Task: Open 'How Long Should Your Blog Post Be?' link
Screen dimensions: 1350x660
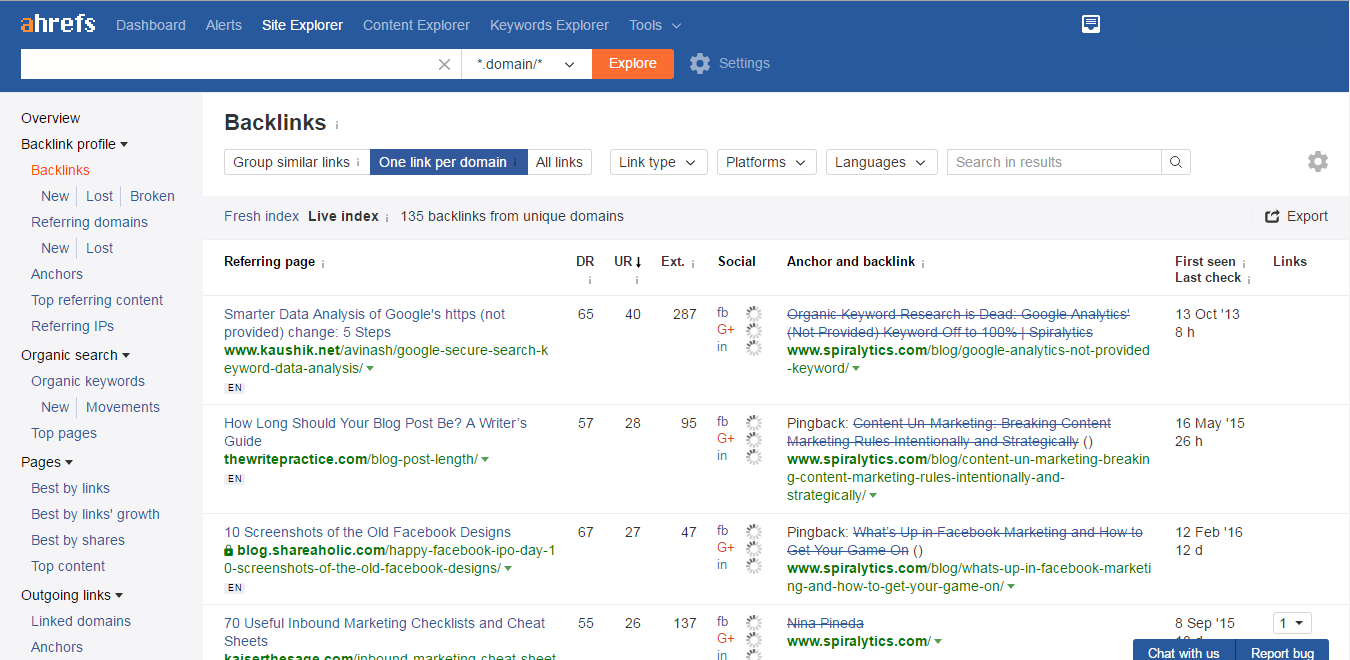Action: tap(375, 432)
